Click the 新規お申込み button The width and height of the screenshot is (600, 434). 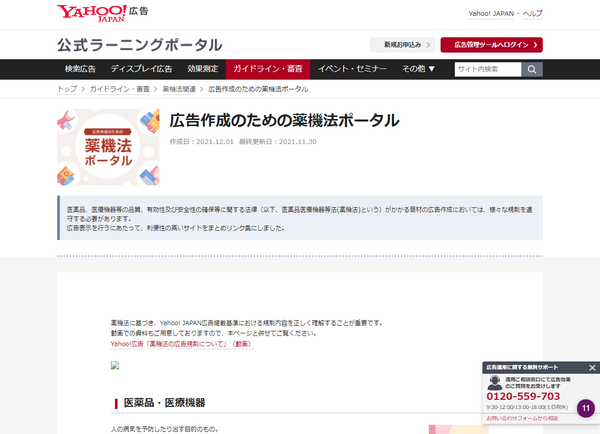(403, 45)
